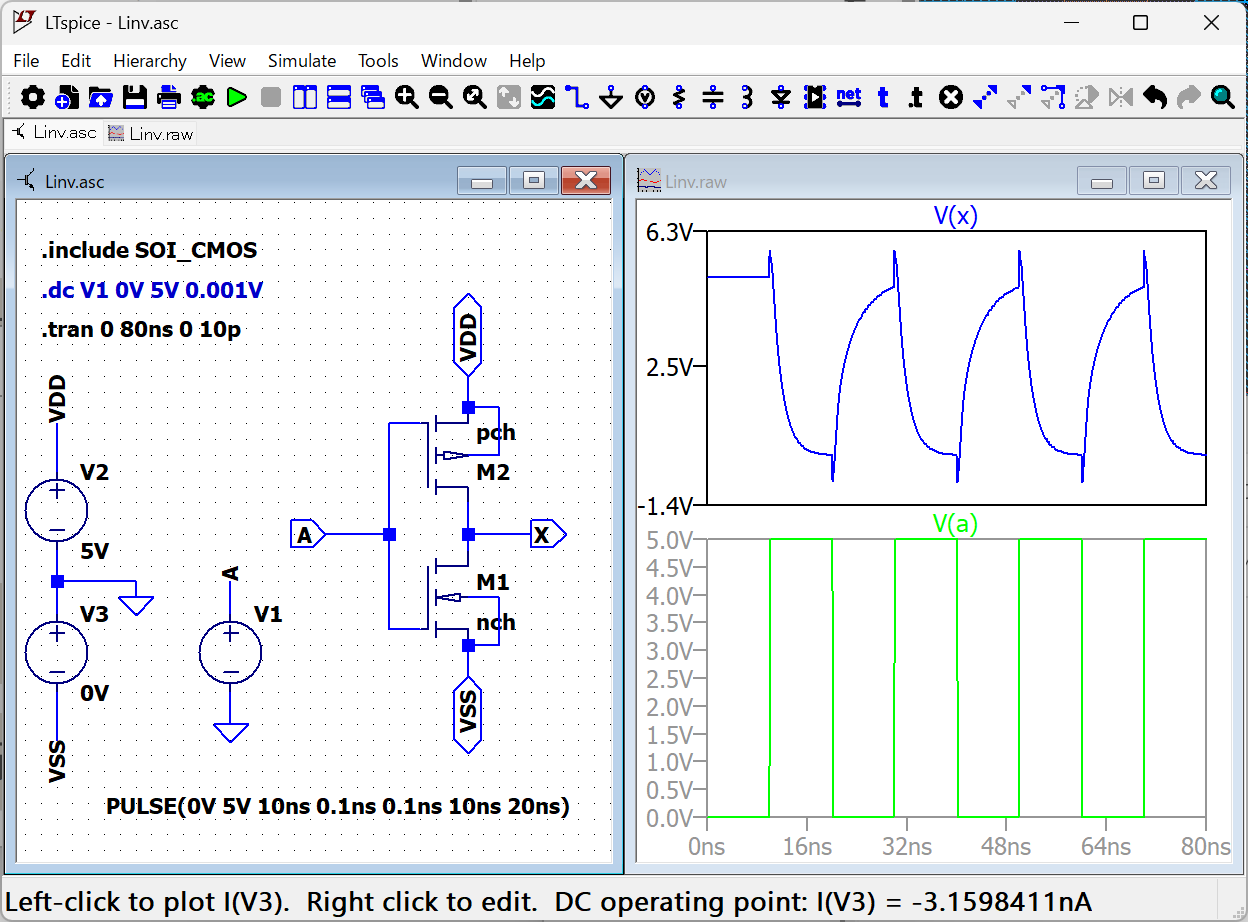The image size is (1248, 922).
Task: Click the V(a) trace label in plot
Action: point(955,524)
